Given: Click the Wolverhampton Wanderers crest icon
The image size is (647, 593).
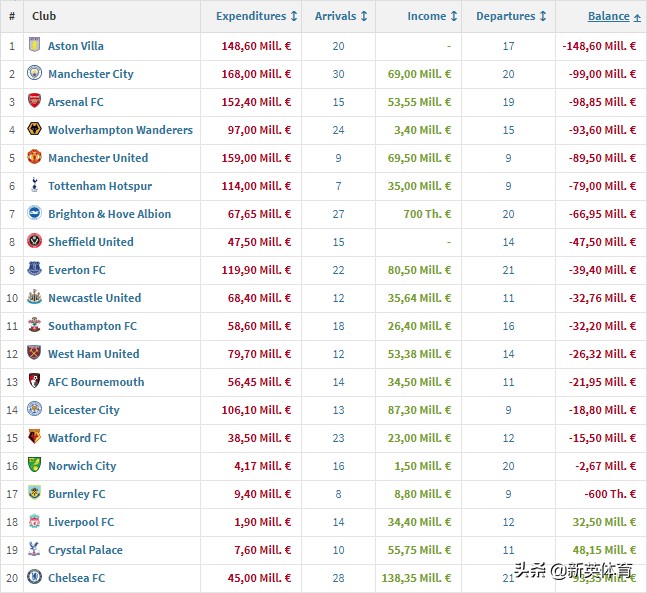Looking at the screenshot, I should pyautogui.click(x=35, y=130).
